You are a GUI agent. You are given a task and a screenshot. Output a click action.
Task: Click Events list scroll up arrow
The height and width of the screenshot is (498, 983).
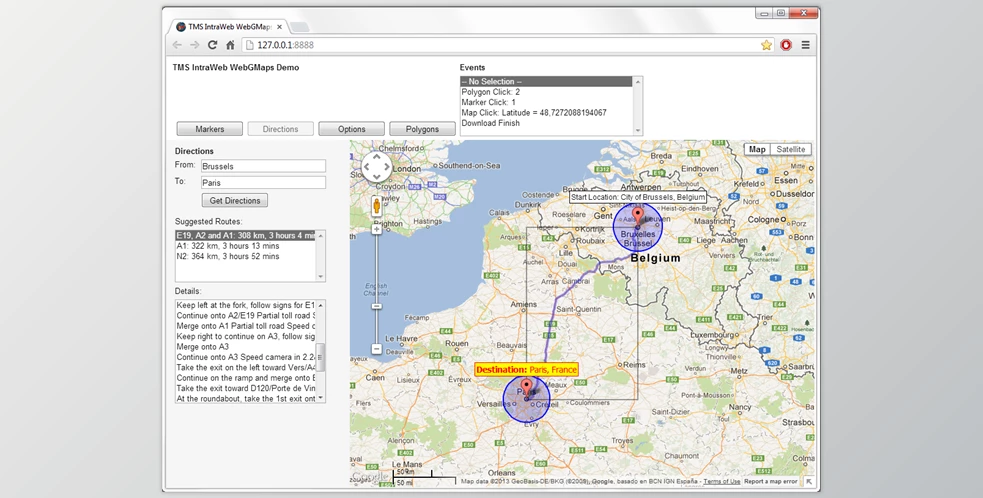click(x=638, y=82)
